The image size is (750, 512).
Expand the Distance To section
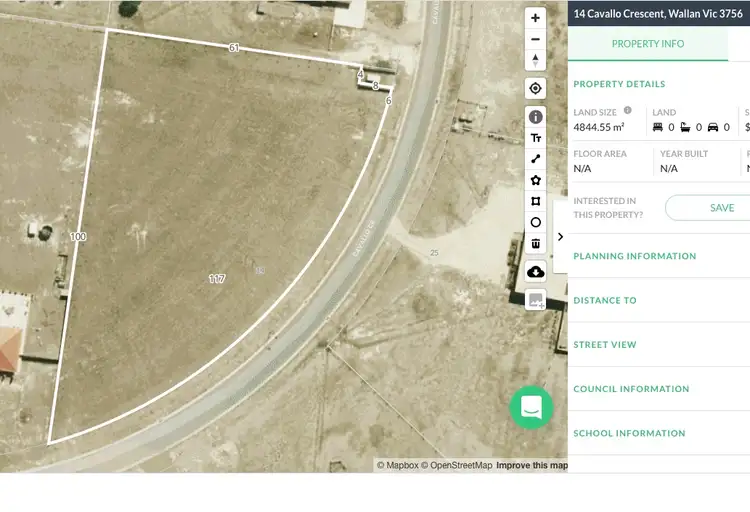click(605, 300)
